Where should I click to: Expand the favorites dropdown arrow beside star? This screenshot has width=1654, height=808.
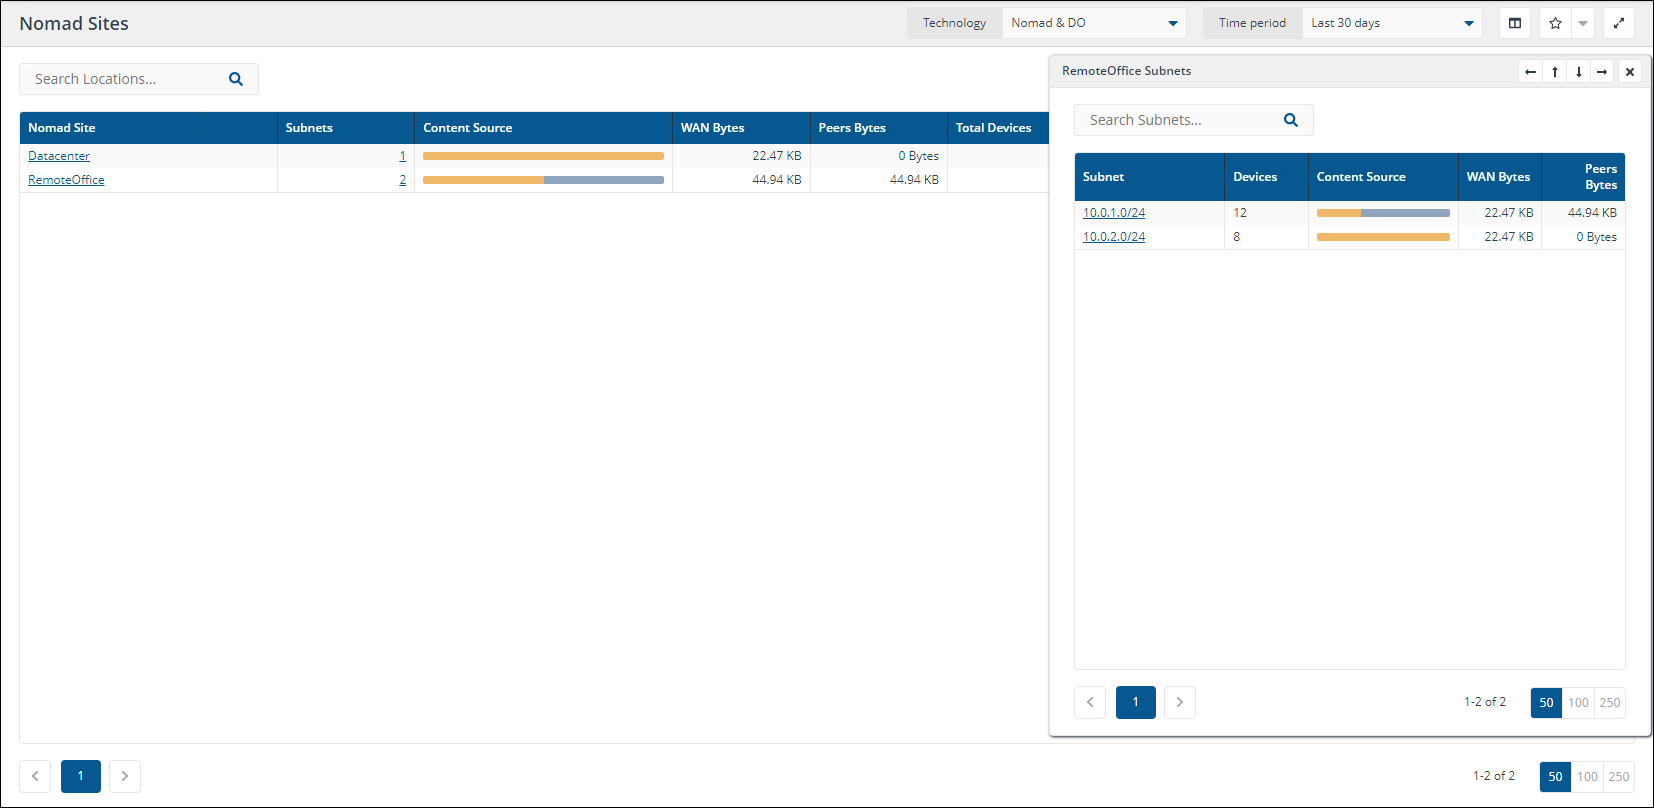[1583, 23]
